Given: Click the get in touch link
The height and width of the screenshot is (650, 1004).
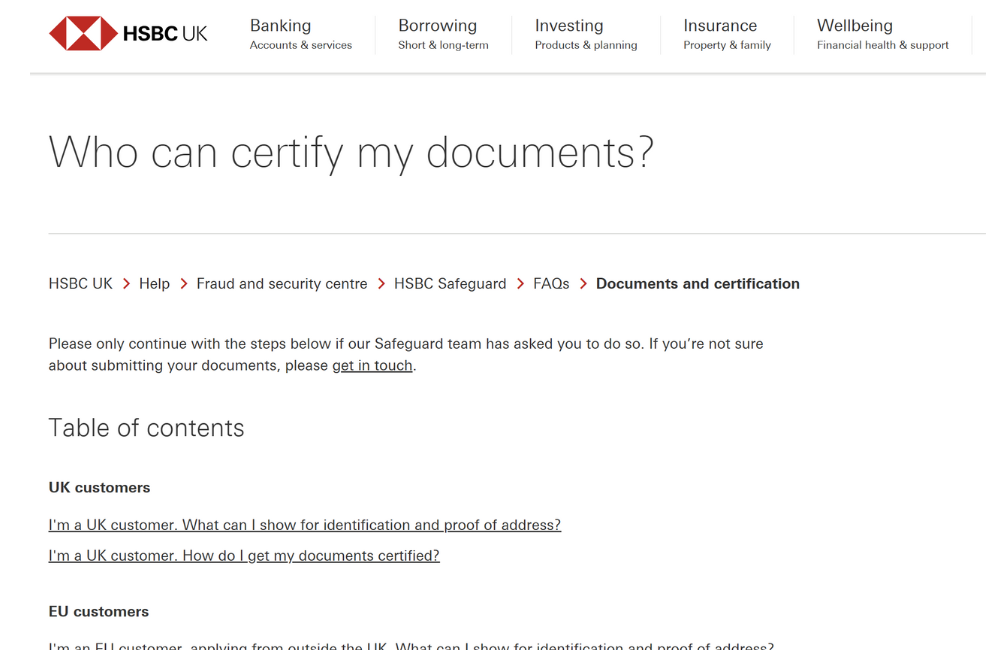Looking at the screenshot, I should click(x=372, y=365).
